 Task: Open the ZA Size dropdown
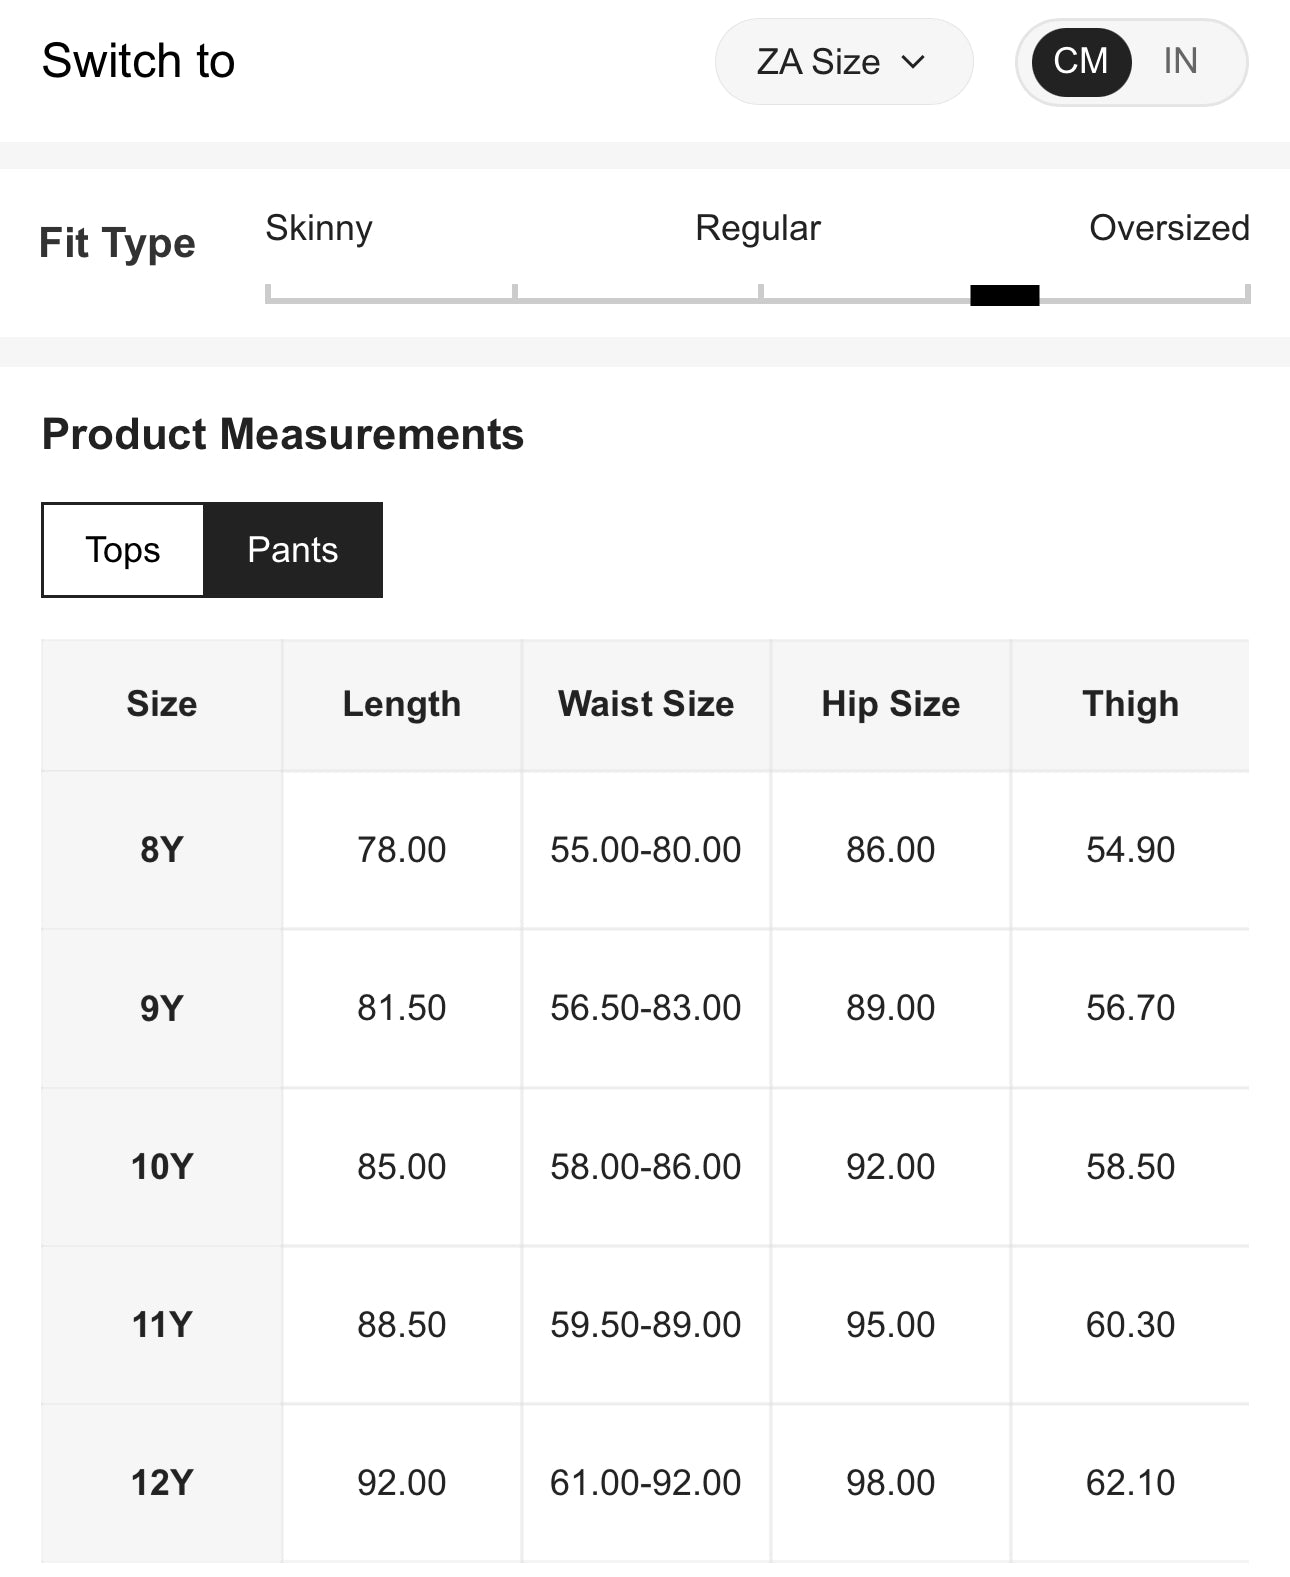click(842, 62)
